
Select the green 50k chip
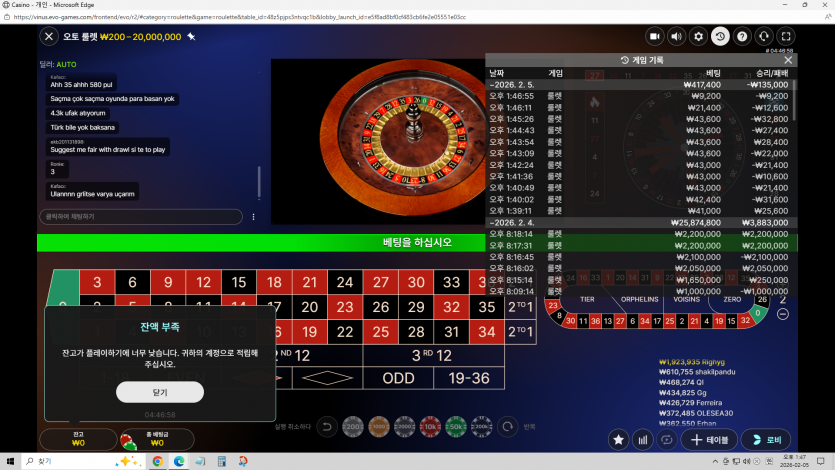point(456,426)
